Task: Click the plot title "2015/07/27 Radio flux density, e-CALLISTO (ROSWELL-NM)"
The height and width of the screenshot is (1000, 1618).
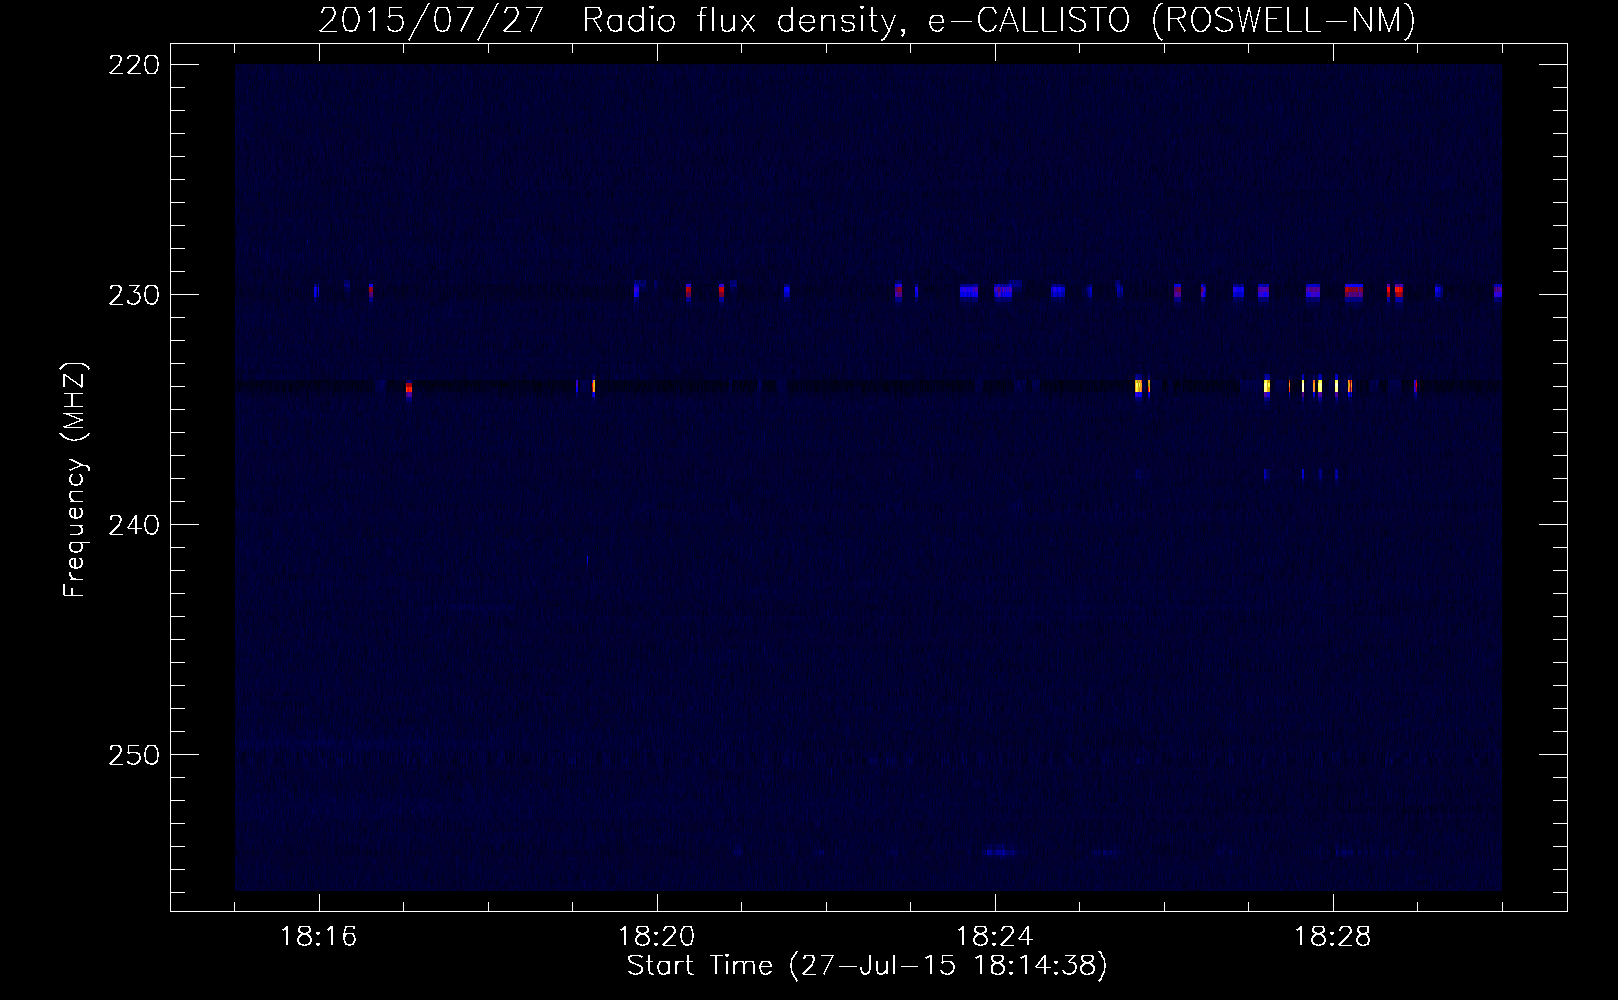Action: 867,20
